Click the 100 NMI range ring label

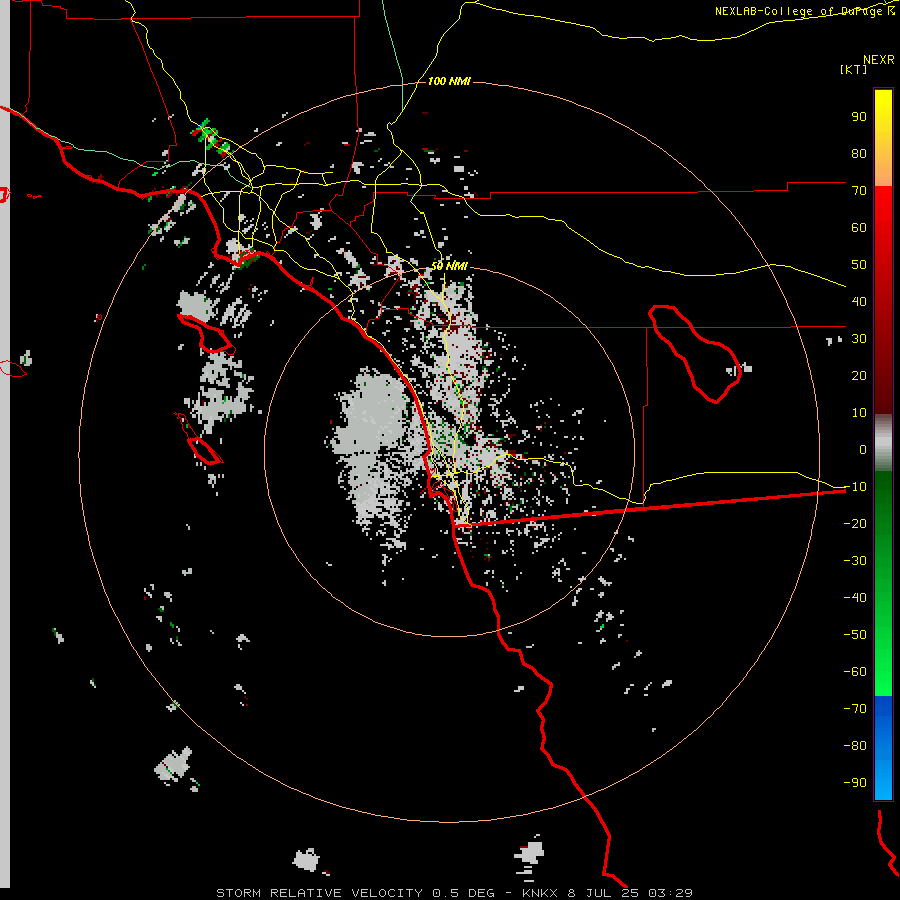tap(449, 82)
